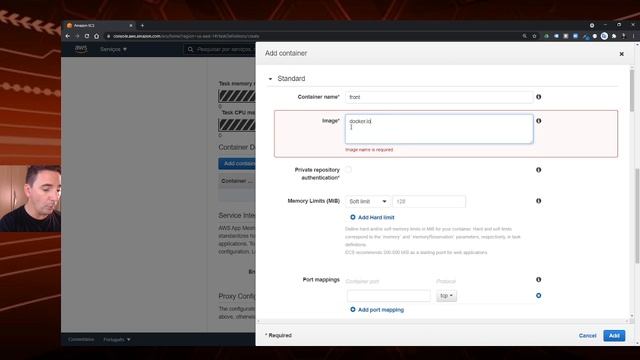Click the dialog vertical scrollbar
The width and height of the screenshot is (640, 360).
coord(632,90)
